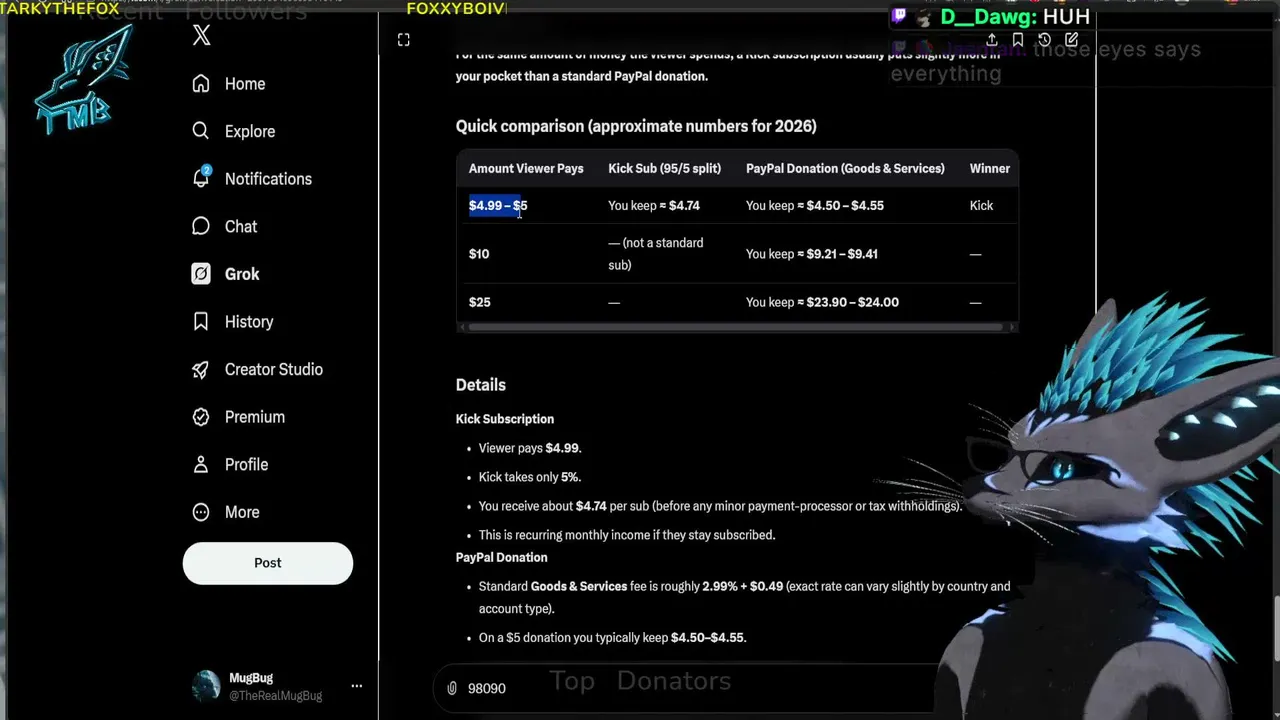The height and width of the screenshot is (720, 1280).
Task: Bookmark this Grok conversation
Action: 1017,40
